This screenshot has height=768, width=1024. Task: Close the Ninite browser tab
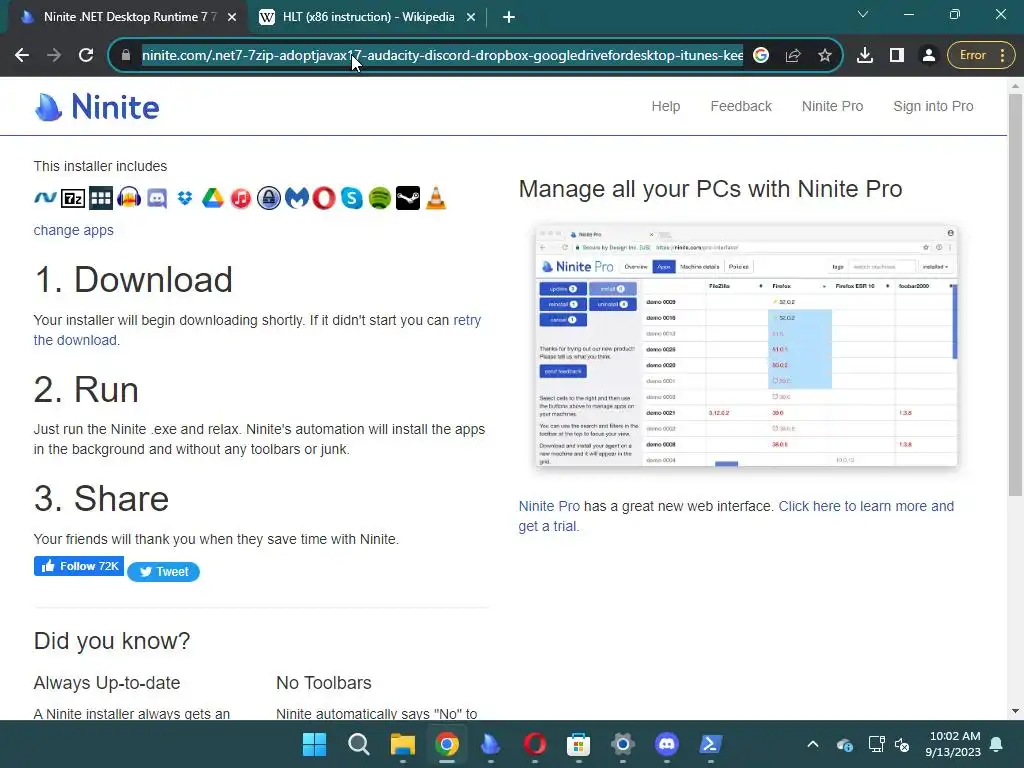(232, 18)
